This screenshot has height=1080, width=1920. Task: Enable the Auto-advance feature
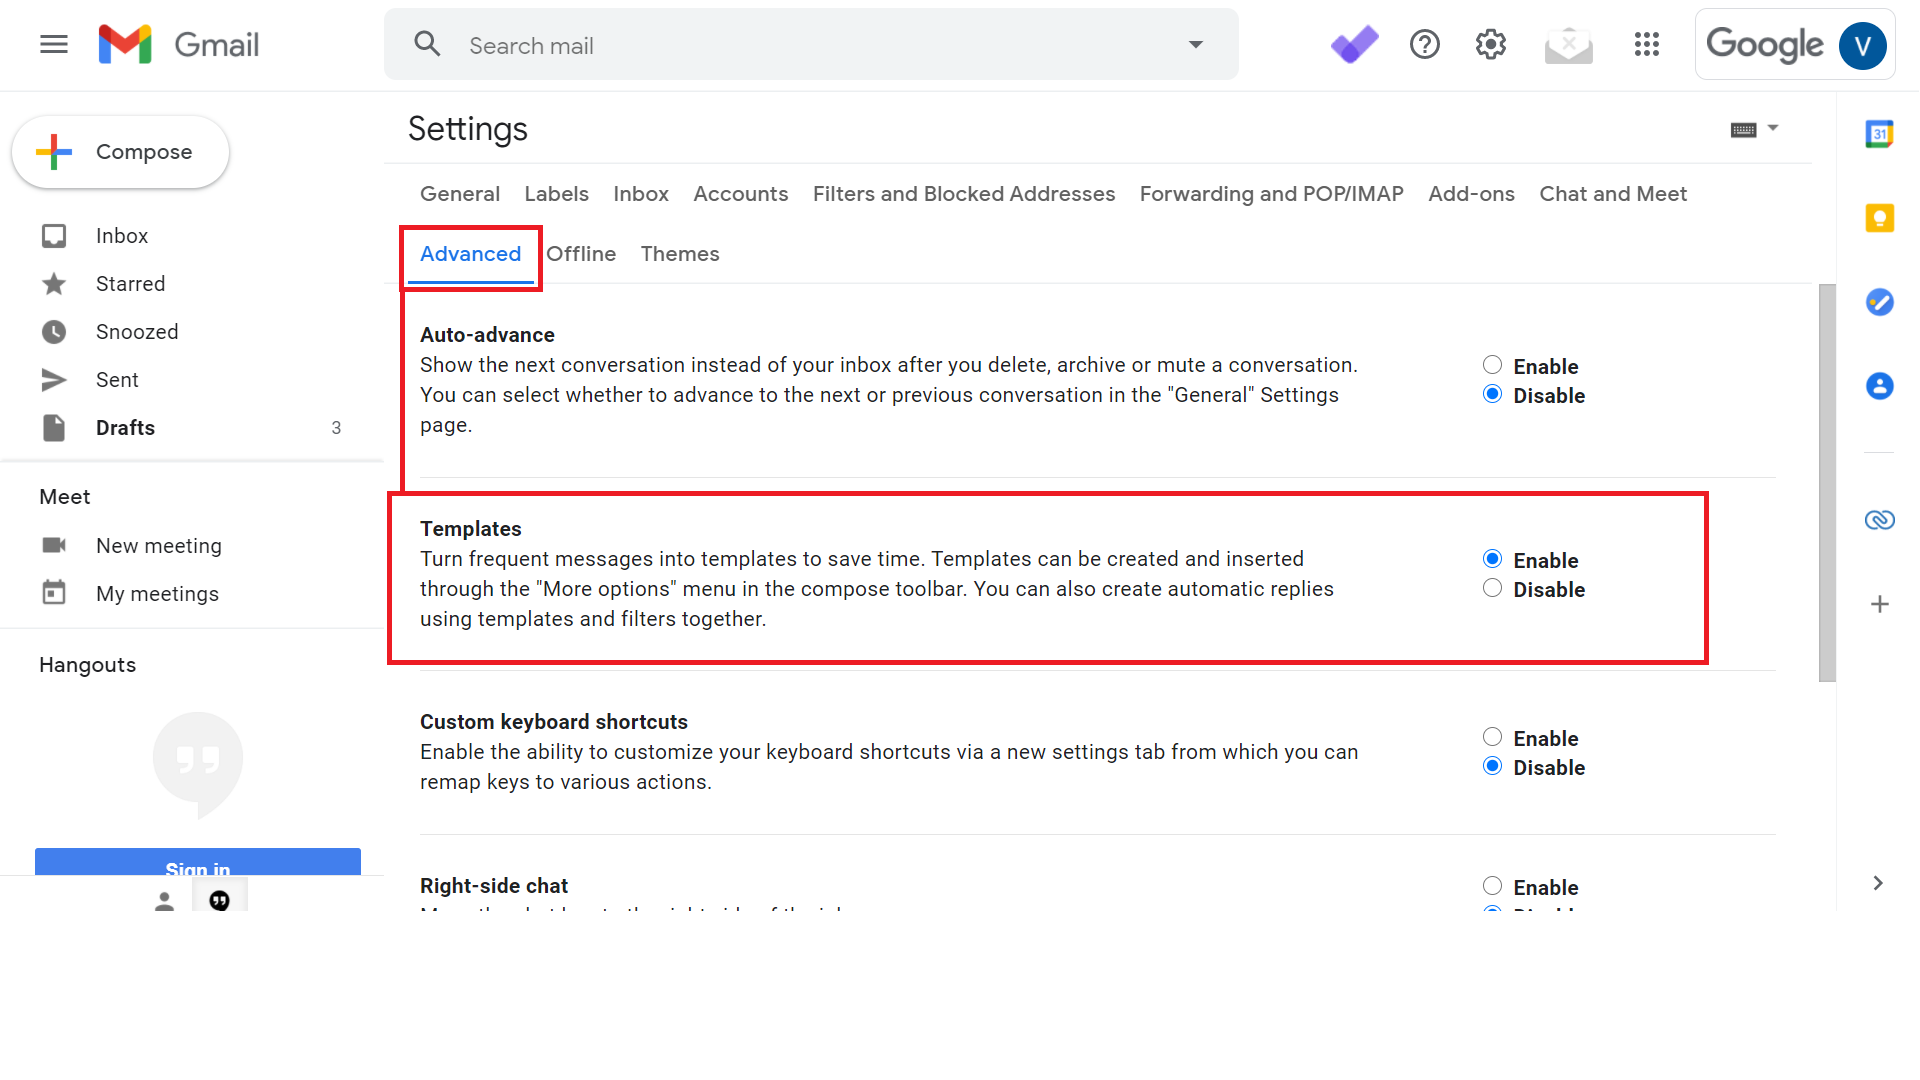[1491, 365]
